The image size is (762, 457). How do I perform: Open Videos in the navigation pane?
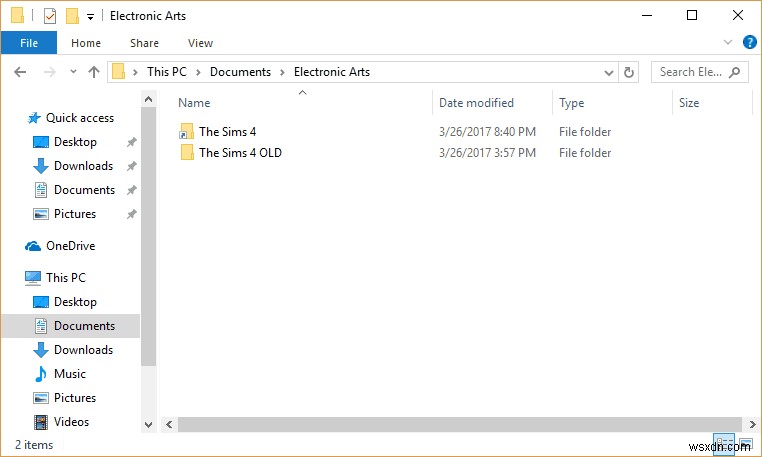(x=71, y=422)
